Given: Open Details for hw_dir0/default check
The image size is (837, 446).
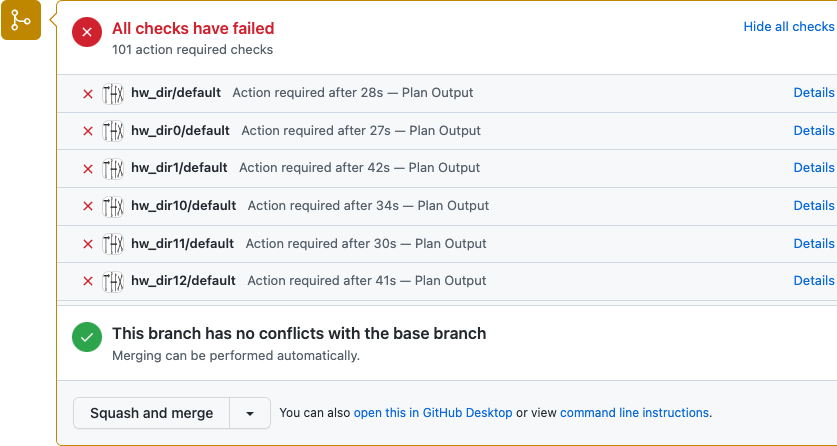Looking at the screenshot, I should click(x=814, y=130).
